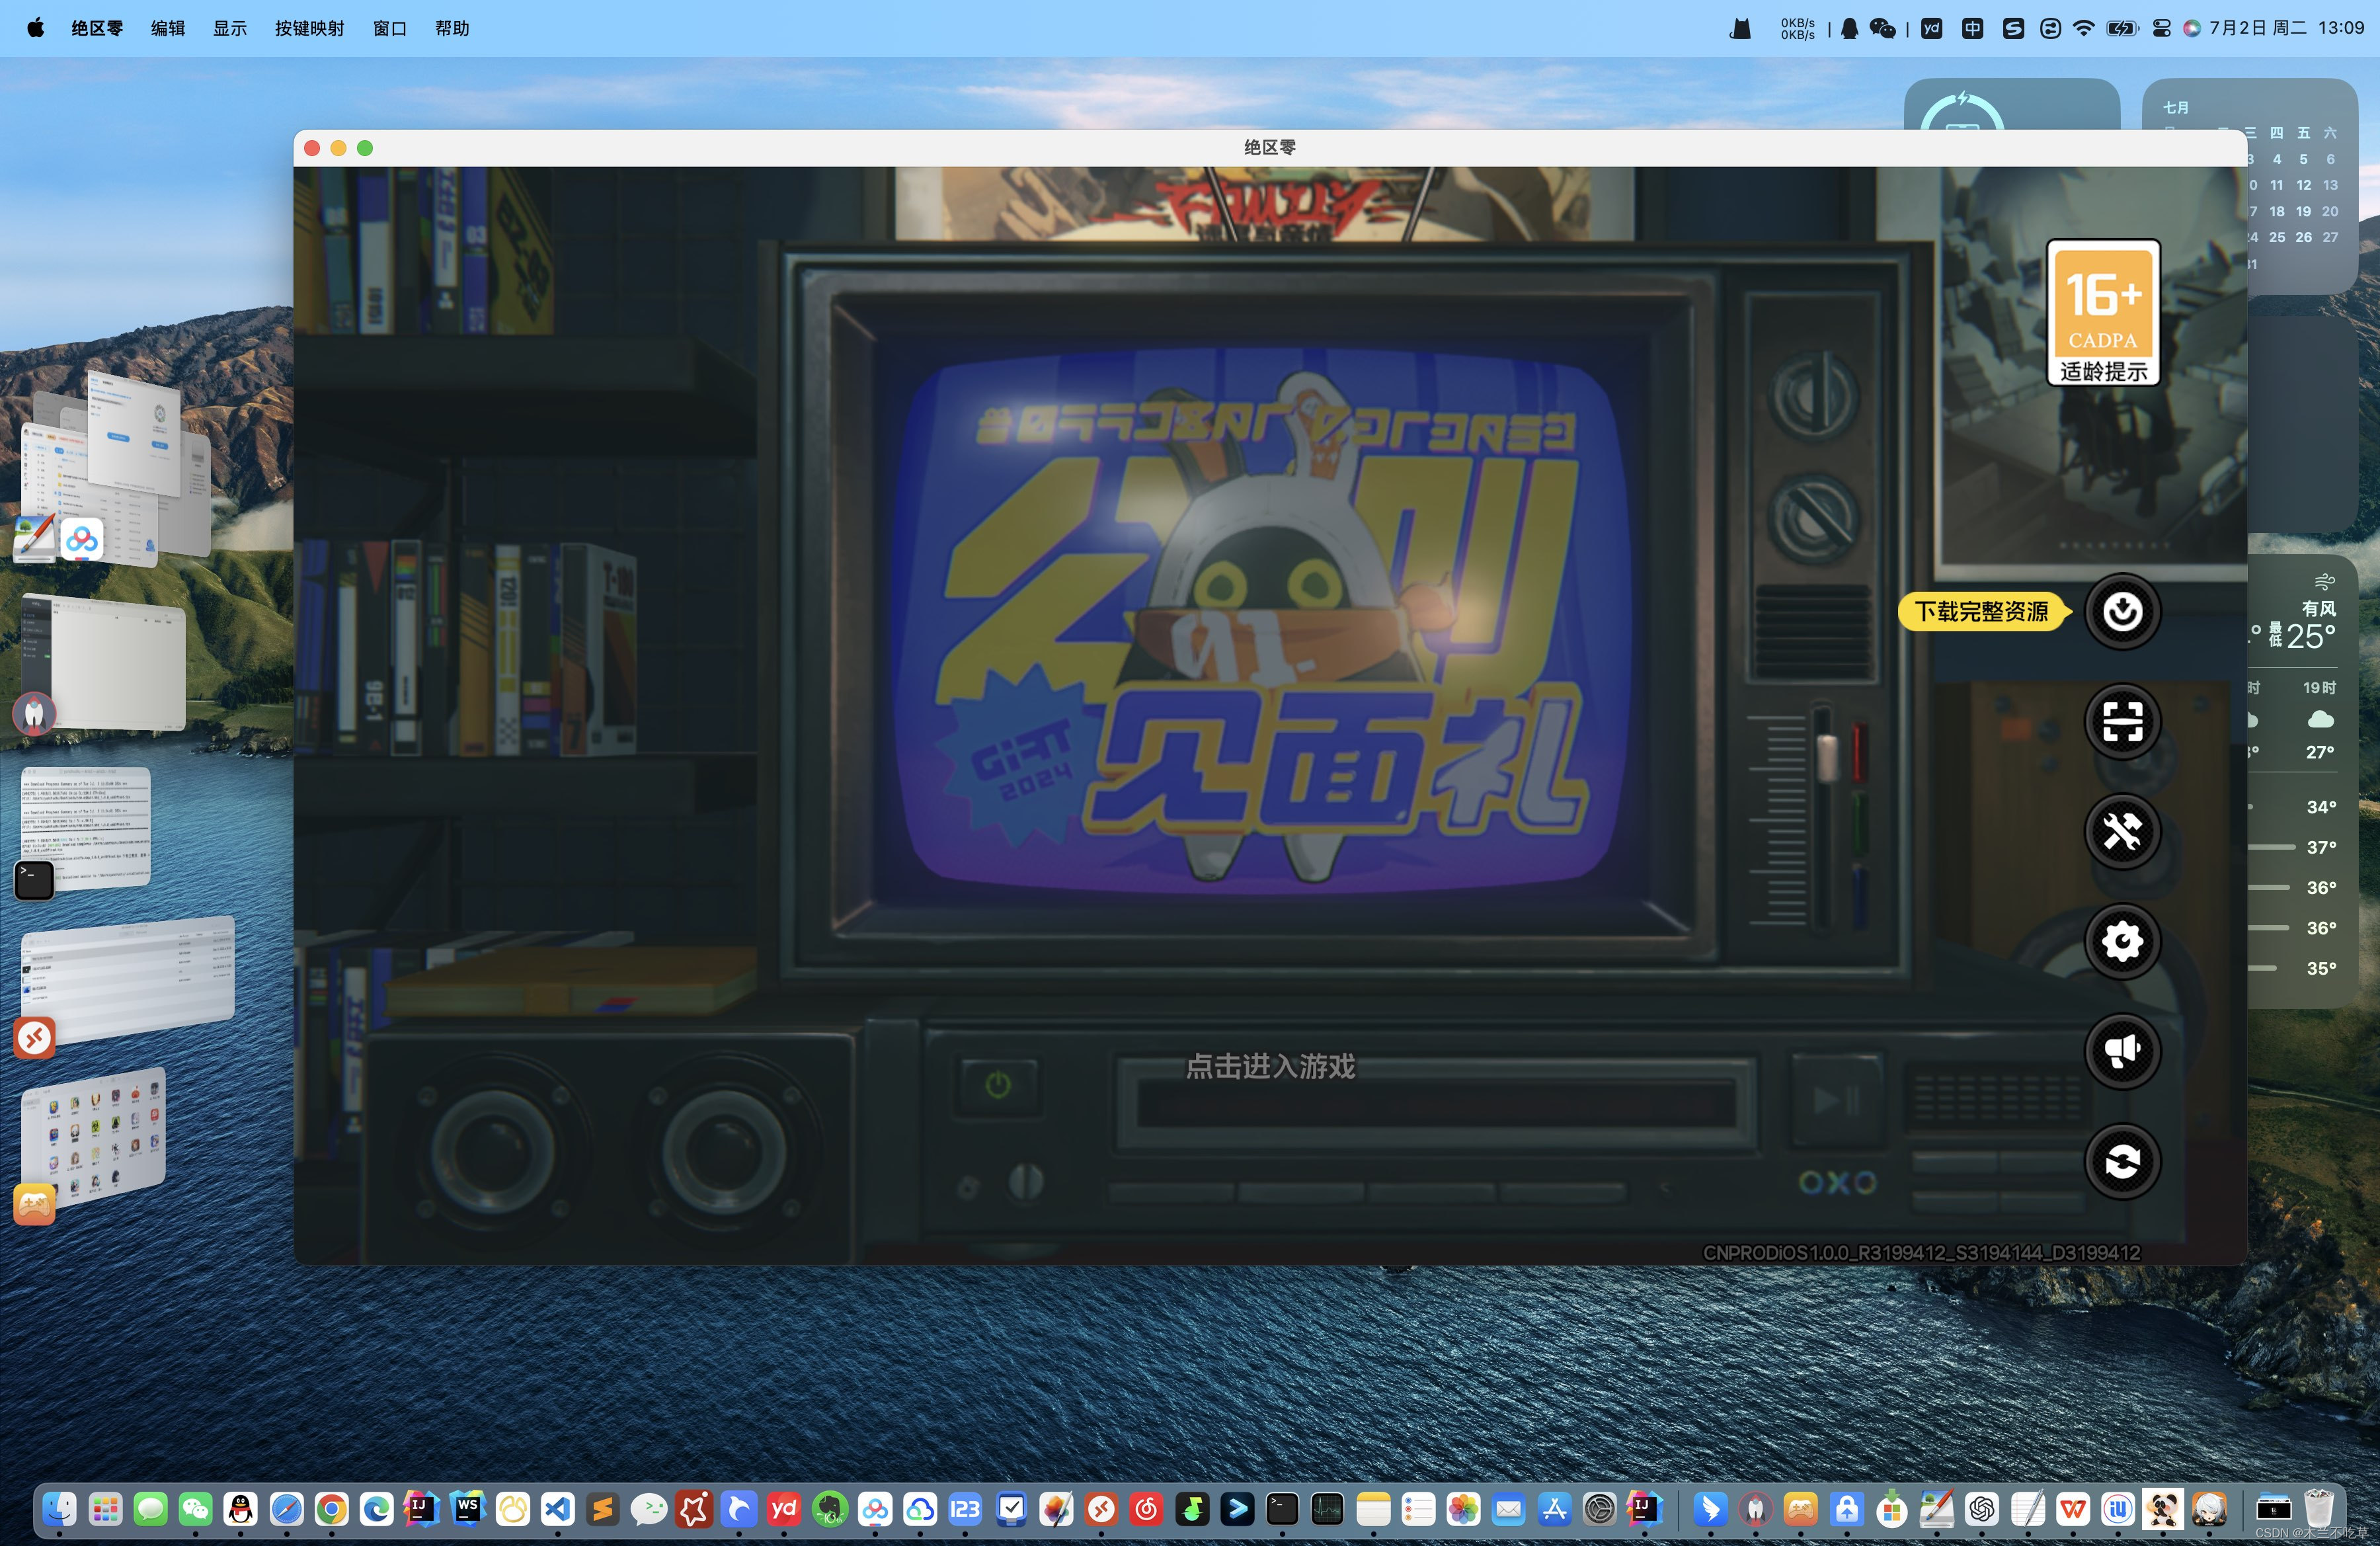Open the 显示 menu
2380x1546 pixels.
point(229,28)
